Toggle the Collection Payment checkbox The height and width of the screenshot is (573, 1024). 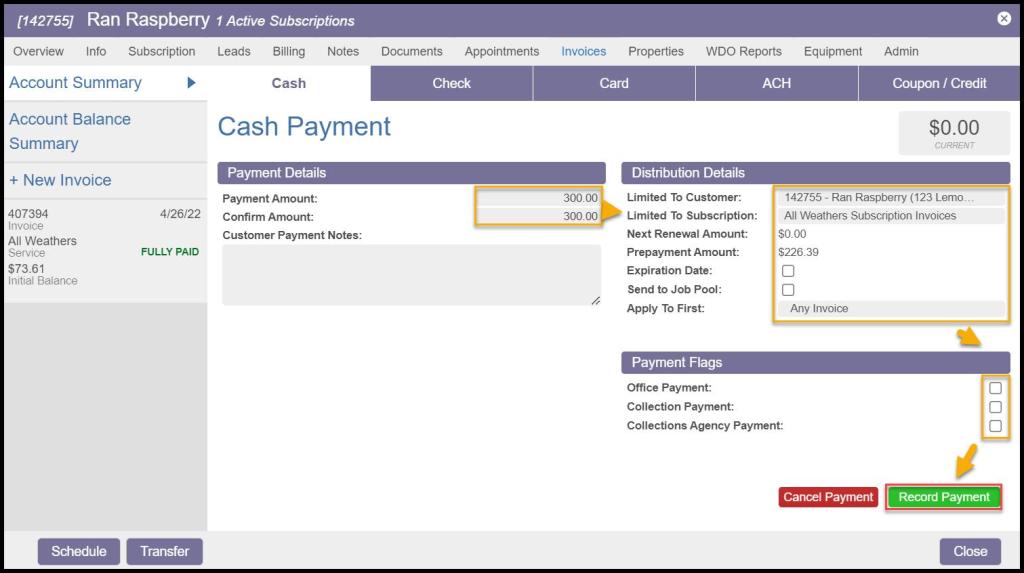click(995, 407)
